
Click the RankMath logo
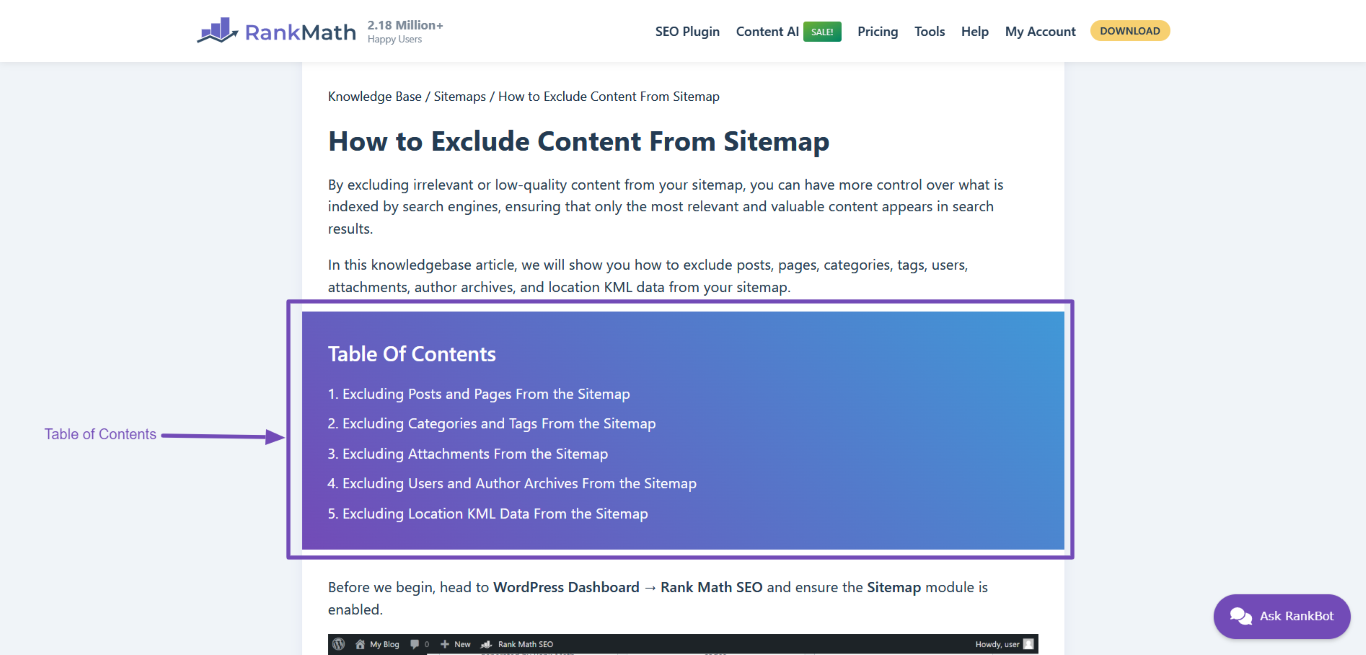[277, 31]
